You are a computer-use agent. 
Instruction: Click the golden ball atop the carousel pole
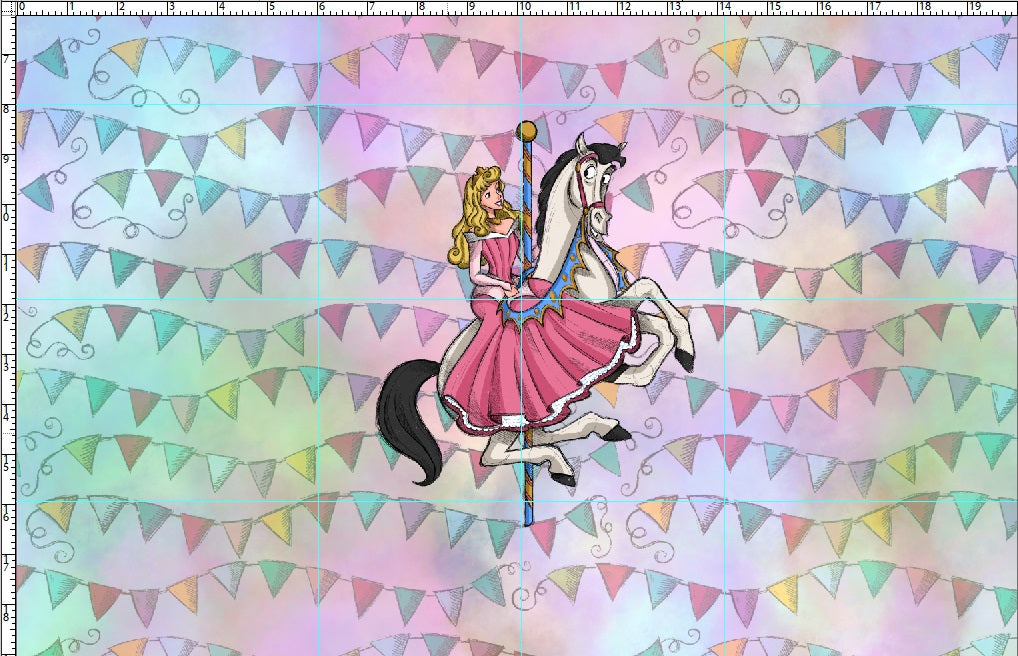tap(526, 130)
